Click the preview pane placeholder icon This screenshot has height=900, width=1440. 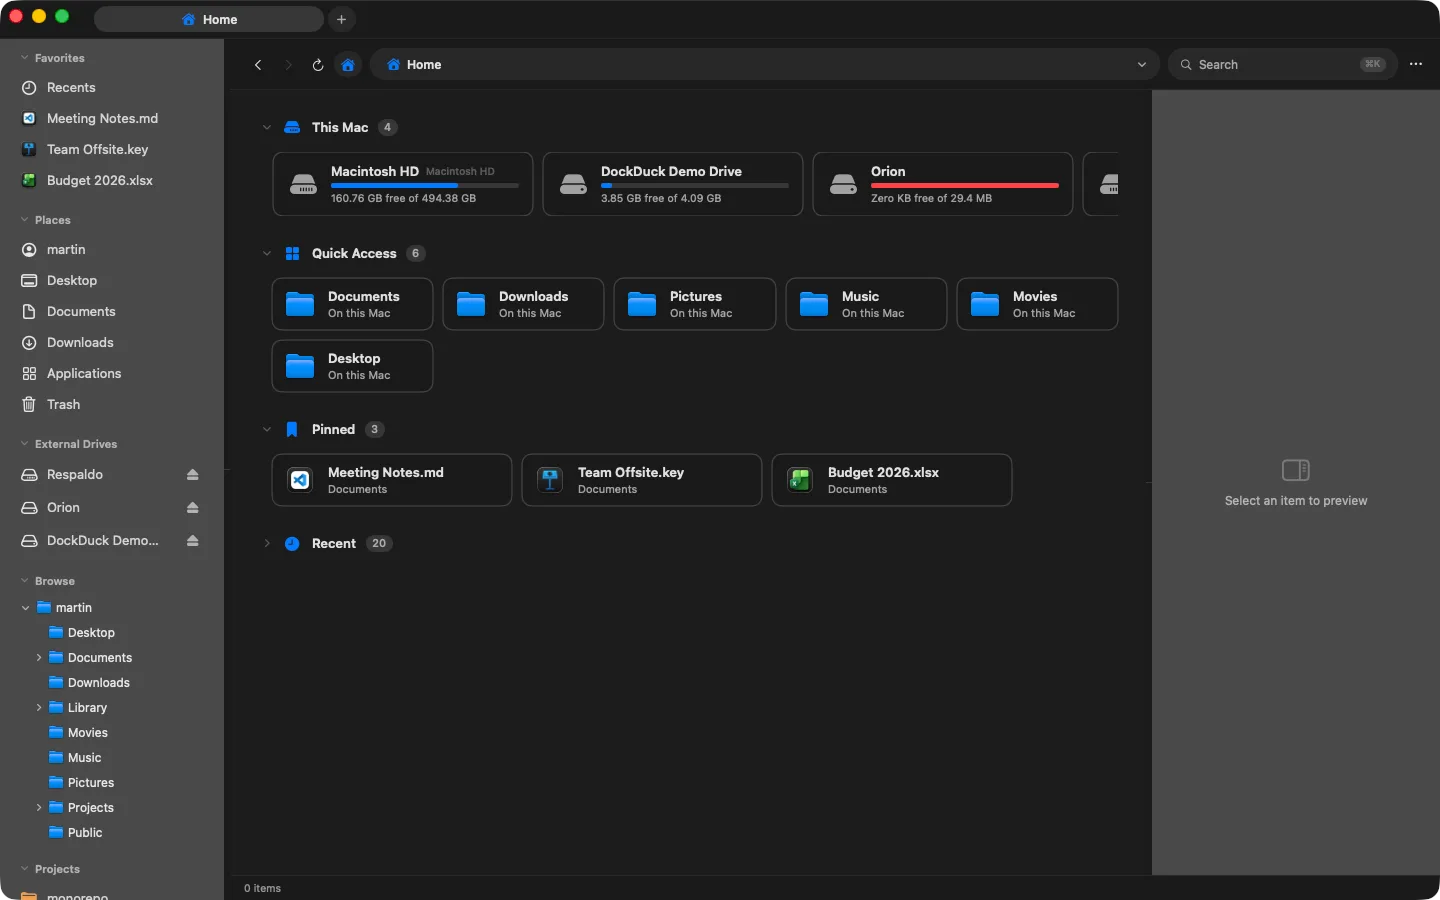click(1296, 470)
